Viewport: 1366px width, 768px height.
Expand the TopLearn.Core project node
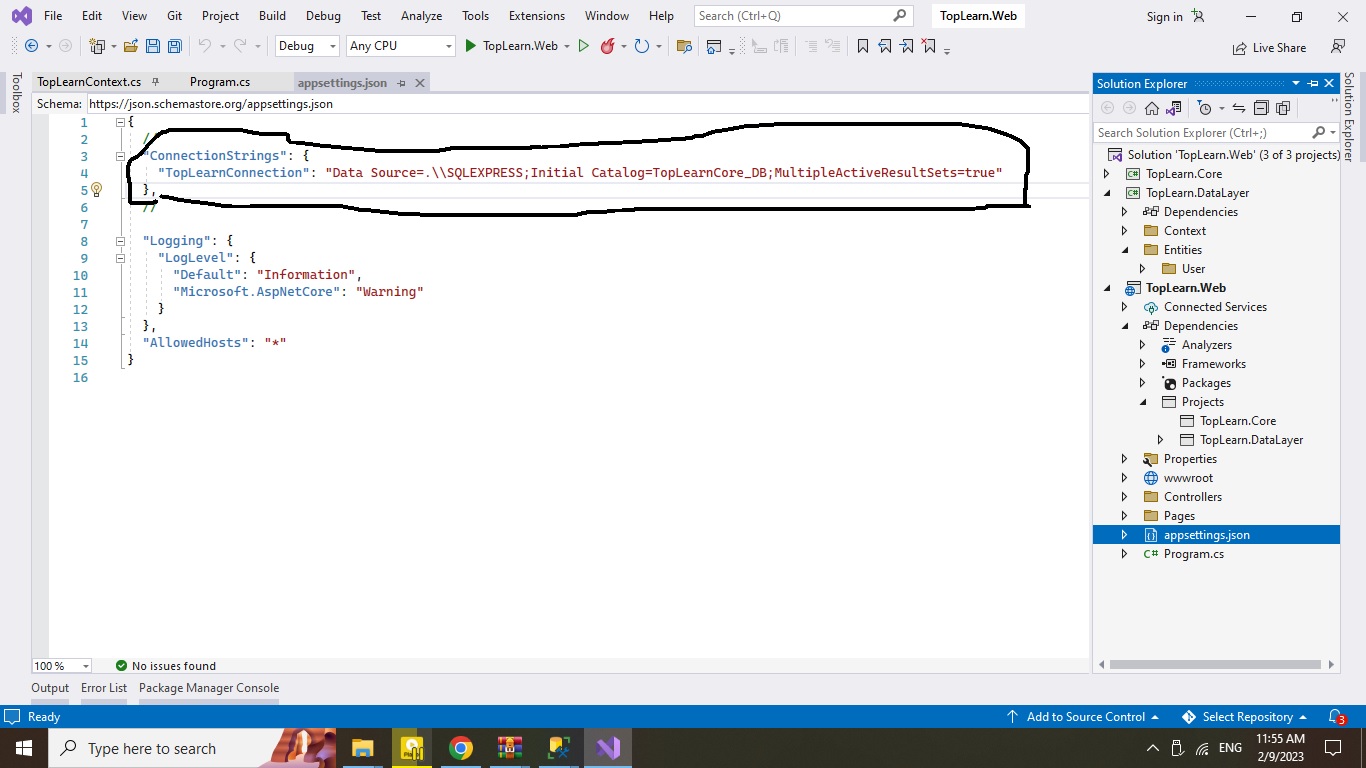coord(1106,174)
